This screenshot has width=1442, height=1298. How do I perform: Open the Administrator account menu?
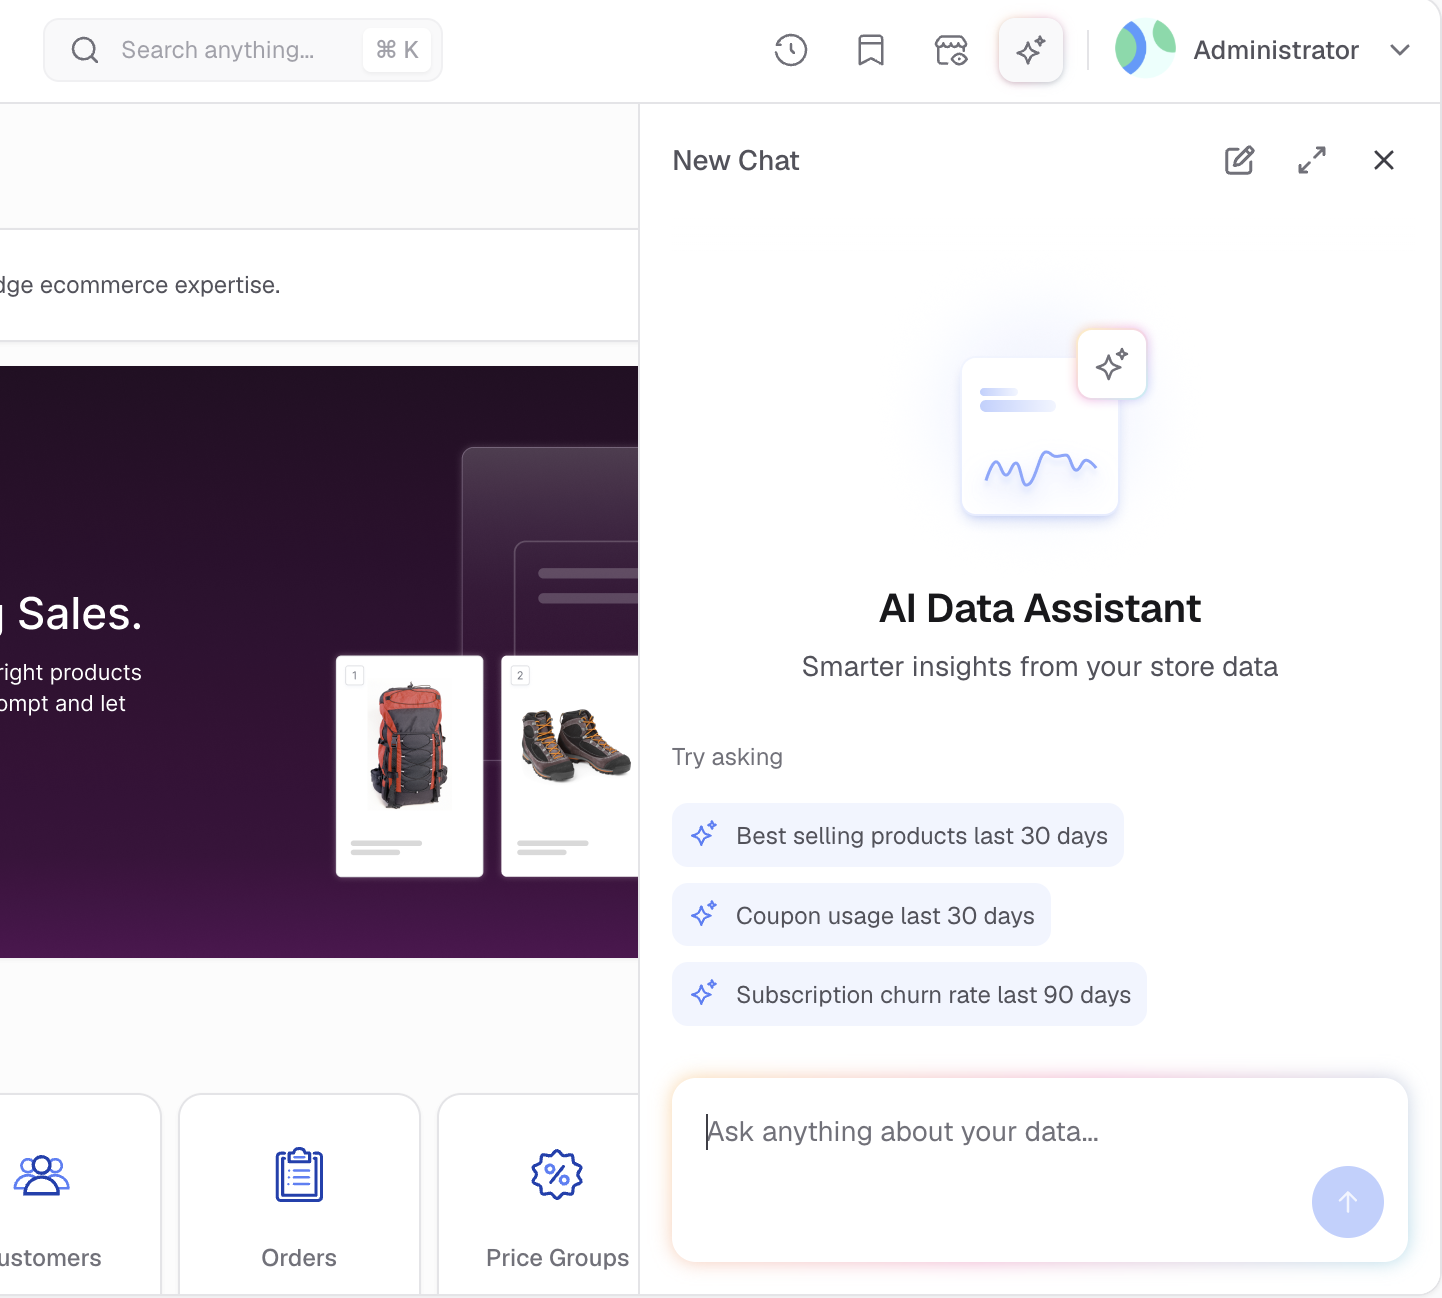[1263, 50]
